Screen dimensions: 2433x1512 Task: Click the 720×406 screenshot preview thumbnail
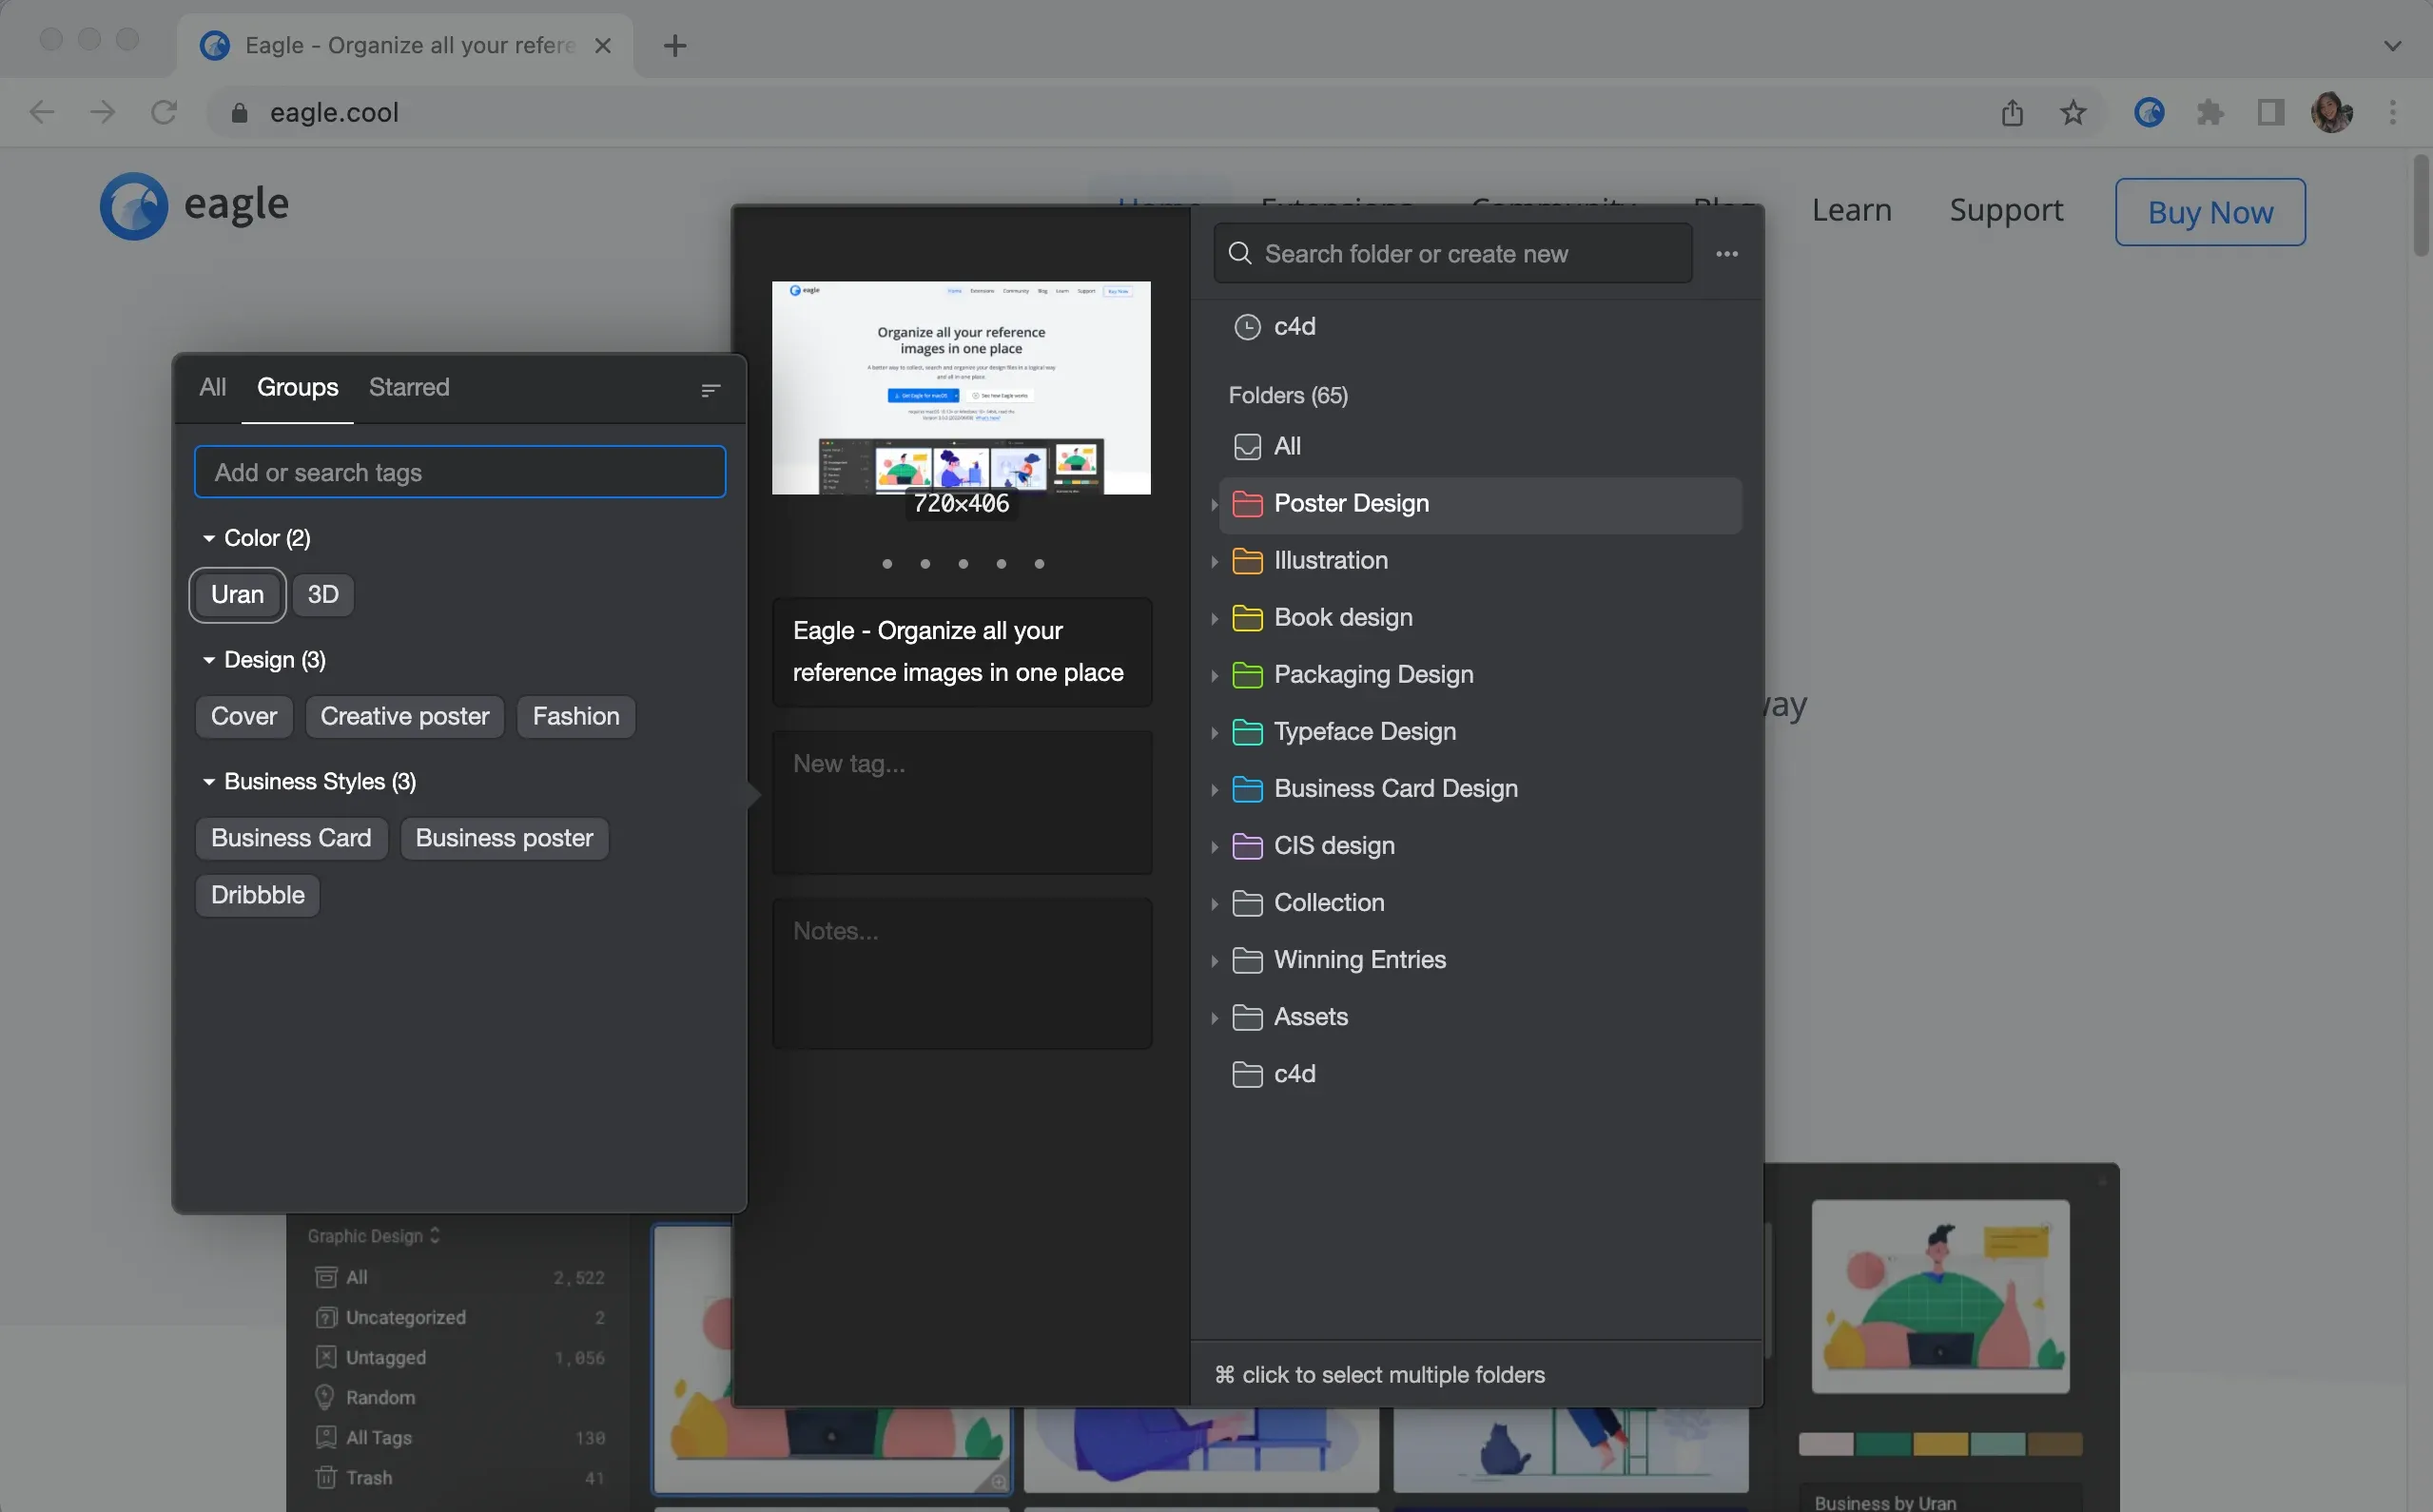click(x=961, y=388)
